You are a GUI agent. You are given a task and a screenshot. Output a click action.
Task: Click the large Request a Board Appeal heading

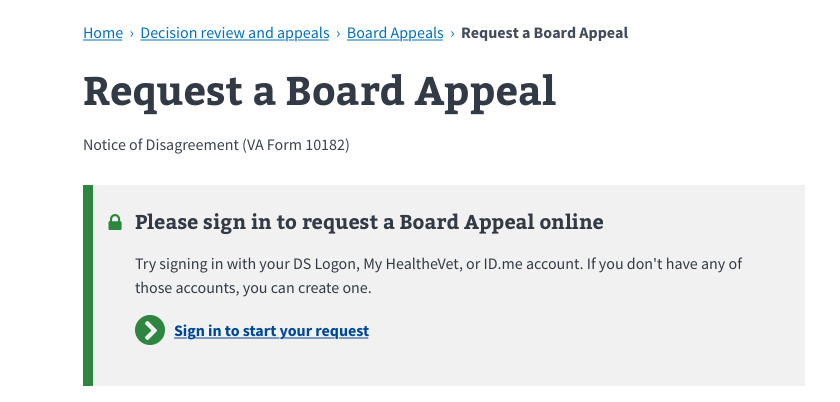coord(319,91)
